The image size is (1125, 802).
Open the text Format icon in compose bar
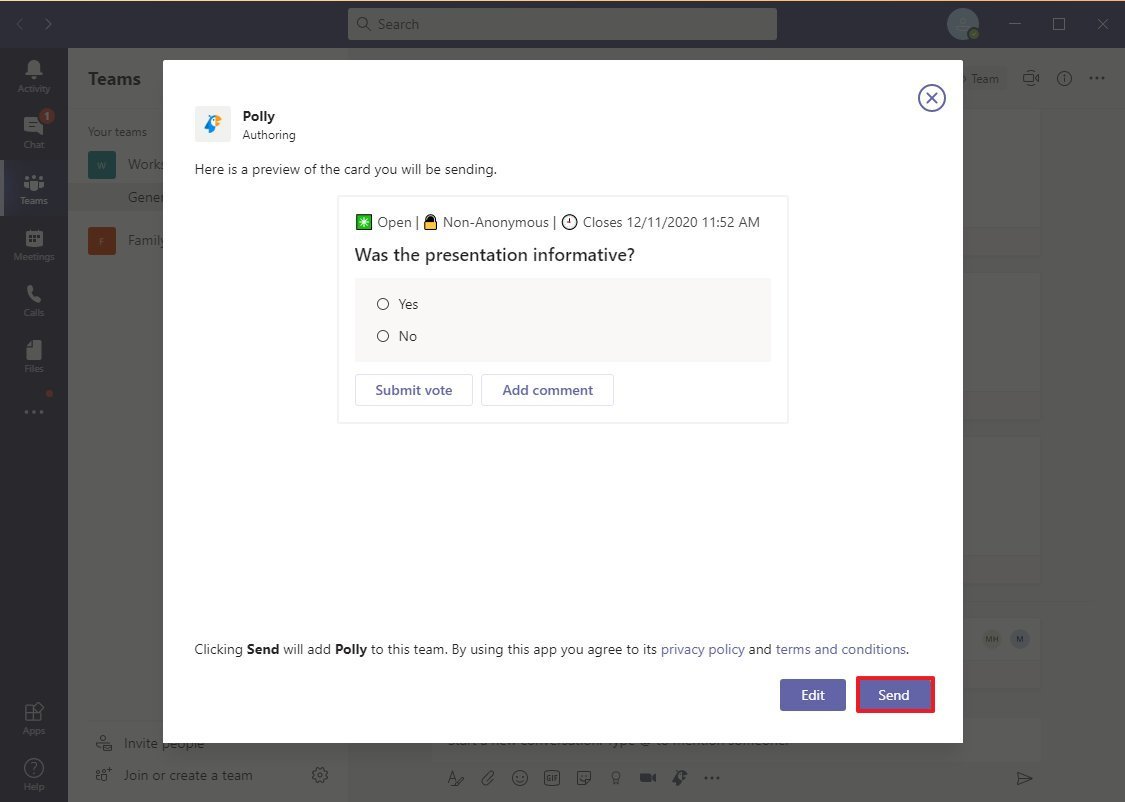456,778
